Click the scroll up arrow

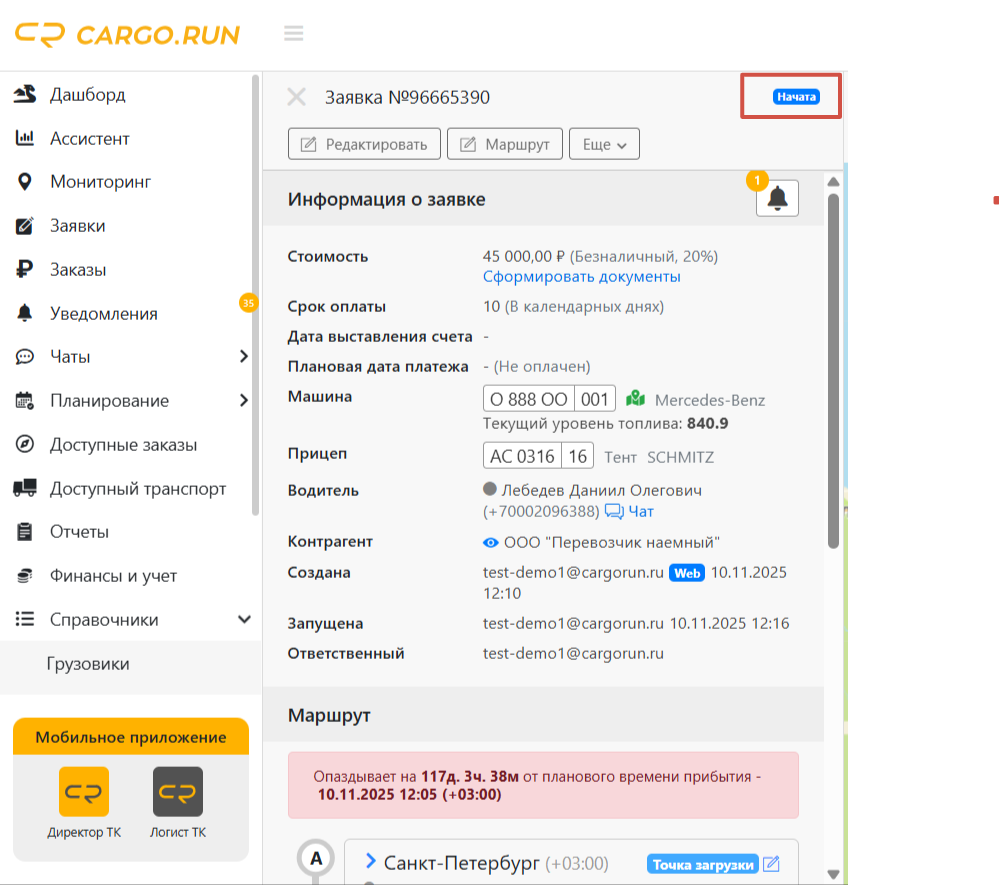point(833,182)
